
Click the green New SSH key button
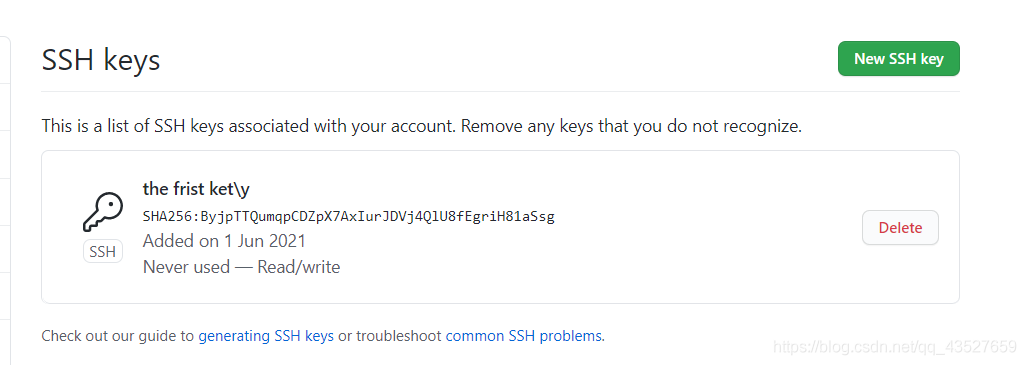898,59
